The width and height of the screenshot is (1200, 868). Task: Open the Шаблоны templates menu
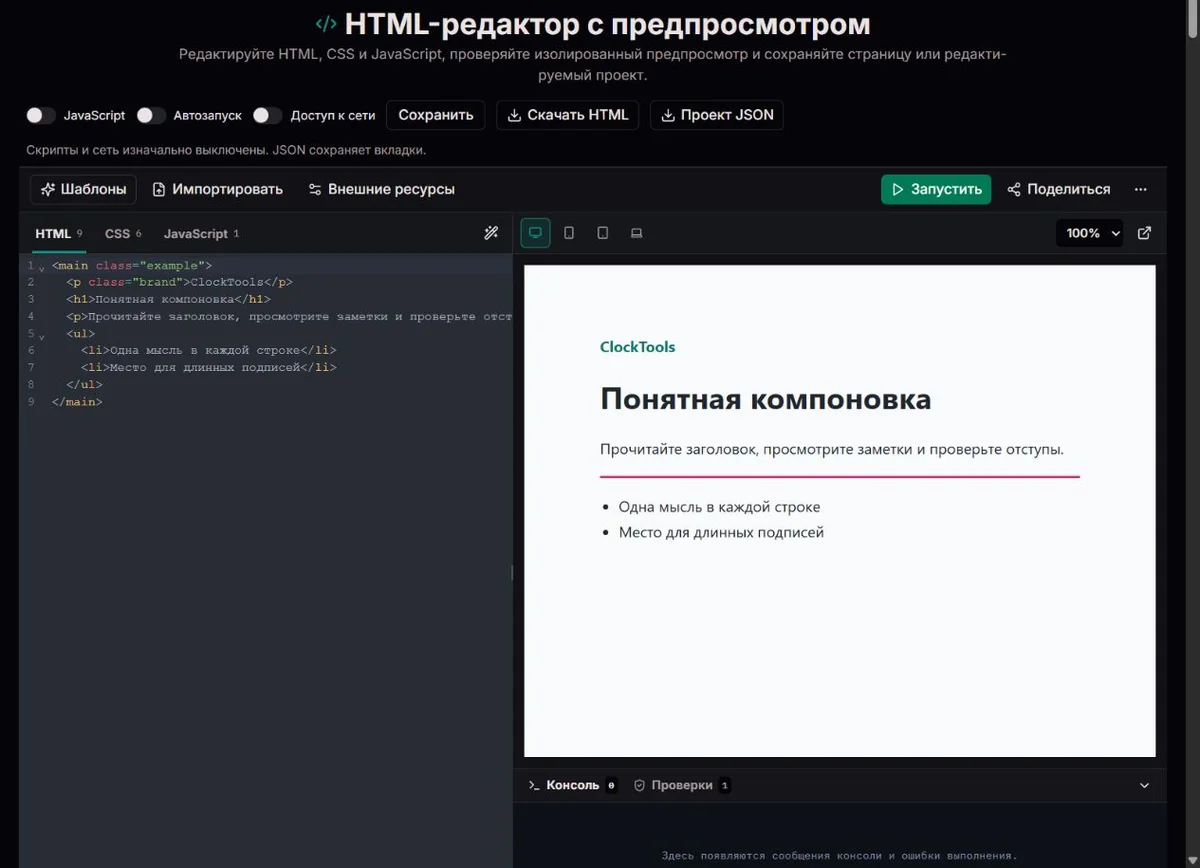84,189
